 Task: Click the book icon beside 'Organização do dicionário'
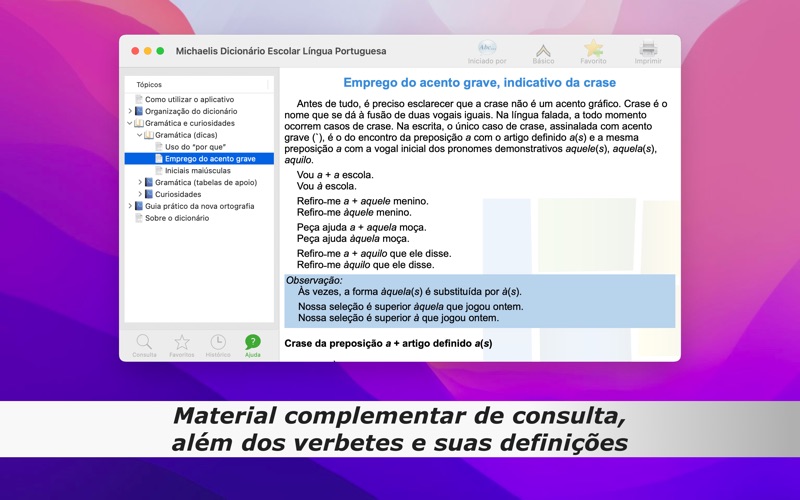click(x=139, y=111)
